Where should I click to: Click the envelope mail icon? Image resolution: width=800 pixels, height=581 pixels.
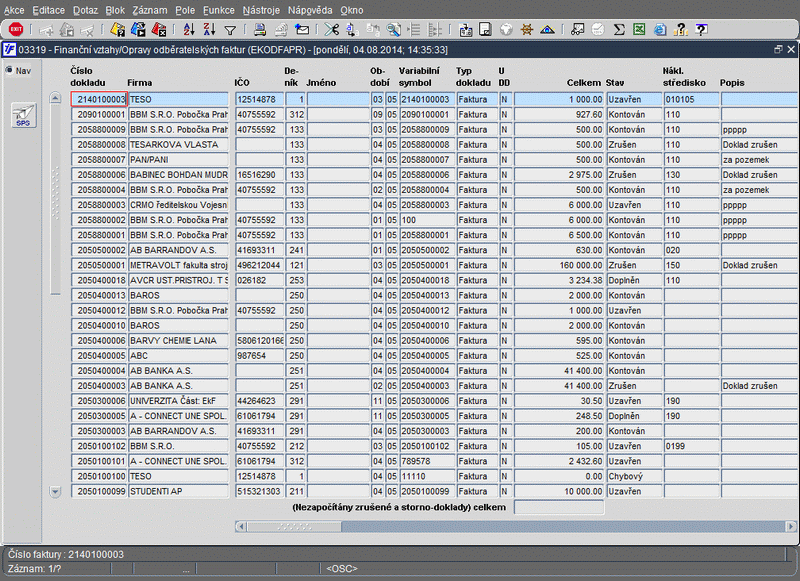click(x=302, y=30)
